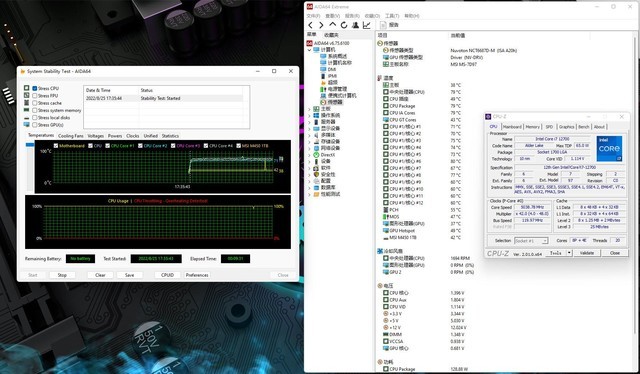640x374 pixels.
Task: Enable Stress system memory checkbox
Action: pyautogui.click(x=35, y=110)
